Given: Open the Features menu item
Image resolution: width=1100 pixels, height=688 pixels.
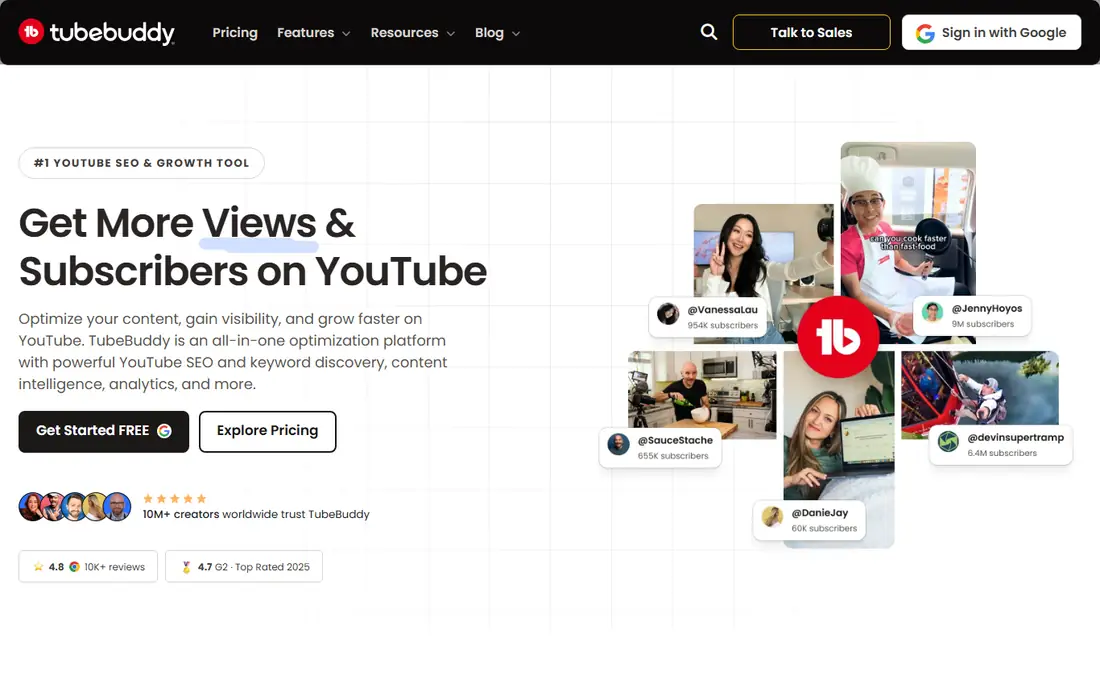Looking at the screenshot, I should [305, 32].
